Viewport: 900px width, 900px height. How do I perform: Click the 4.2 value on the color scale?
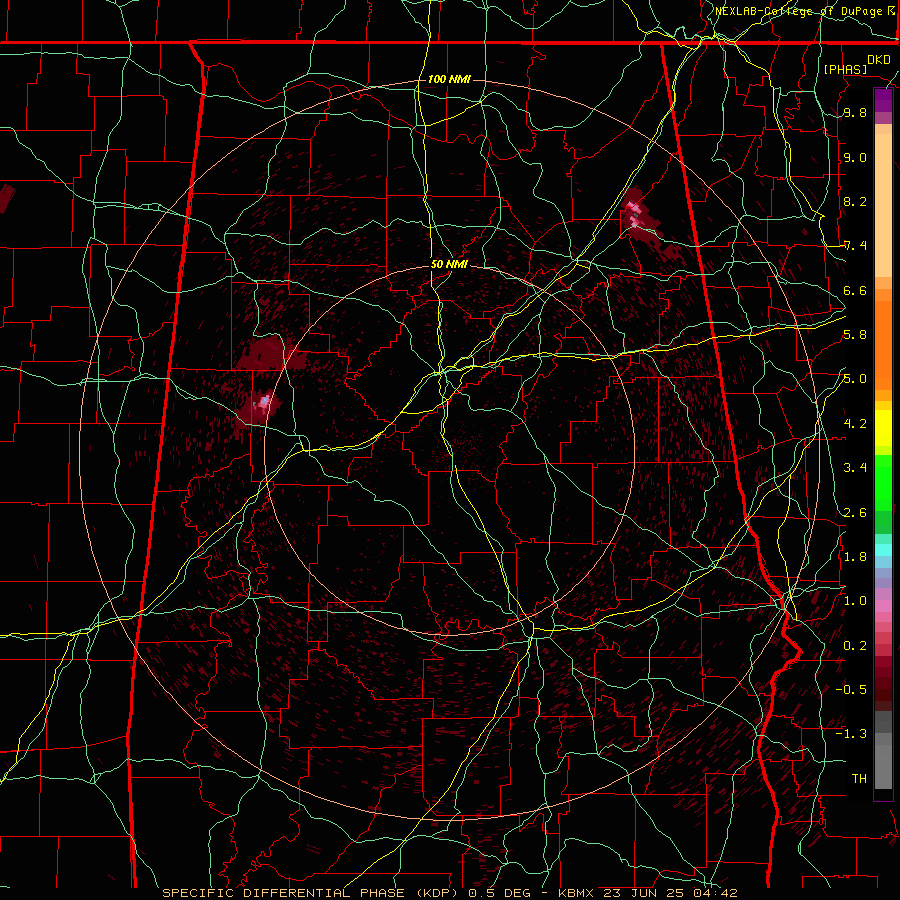pyautogui.click(x=855, y=424)
